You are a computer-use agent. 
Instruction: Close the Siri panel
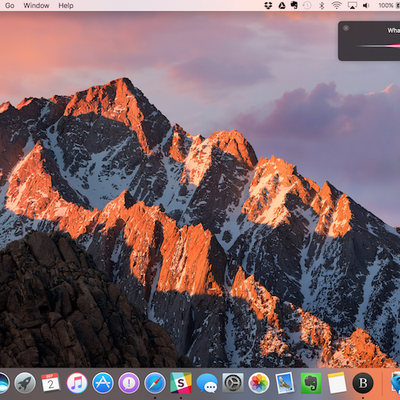(x=346, y=28)
